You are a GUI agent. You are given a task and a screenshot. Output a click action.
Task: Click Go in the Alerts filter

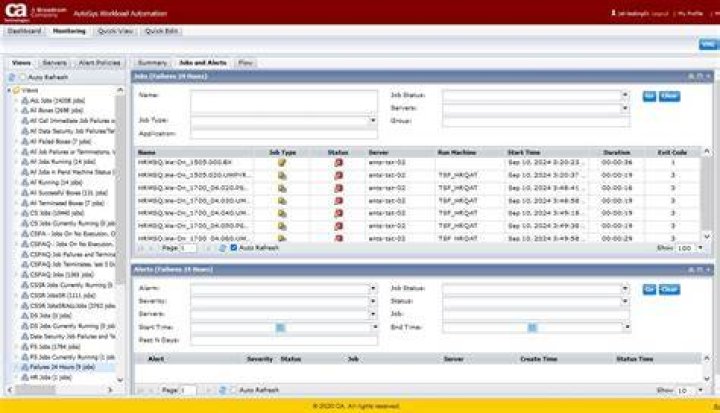tap(649, 289)
